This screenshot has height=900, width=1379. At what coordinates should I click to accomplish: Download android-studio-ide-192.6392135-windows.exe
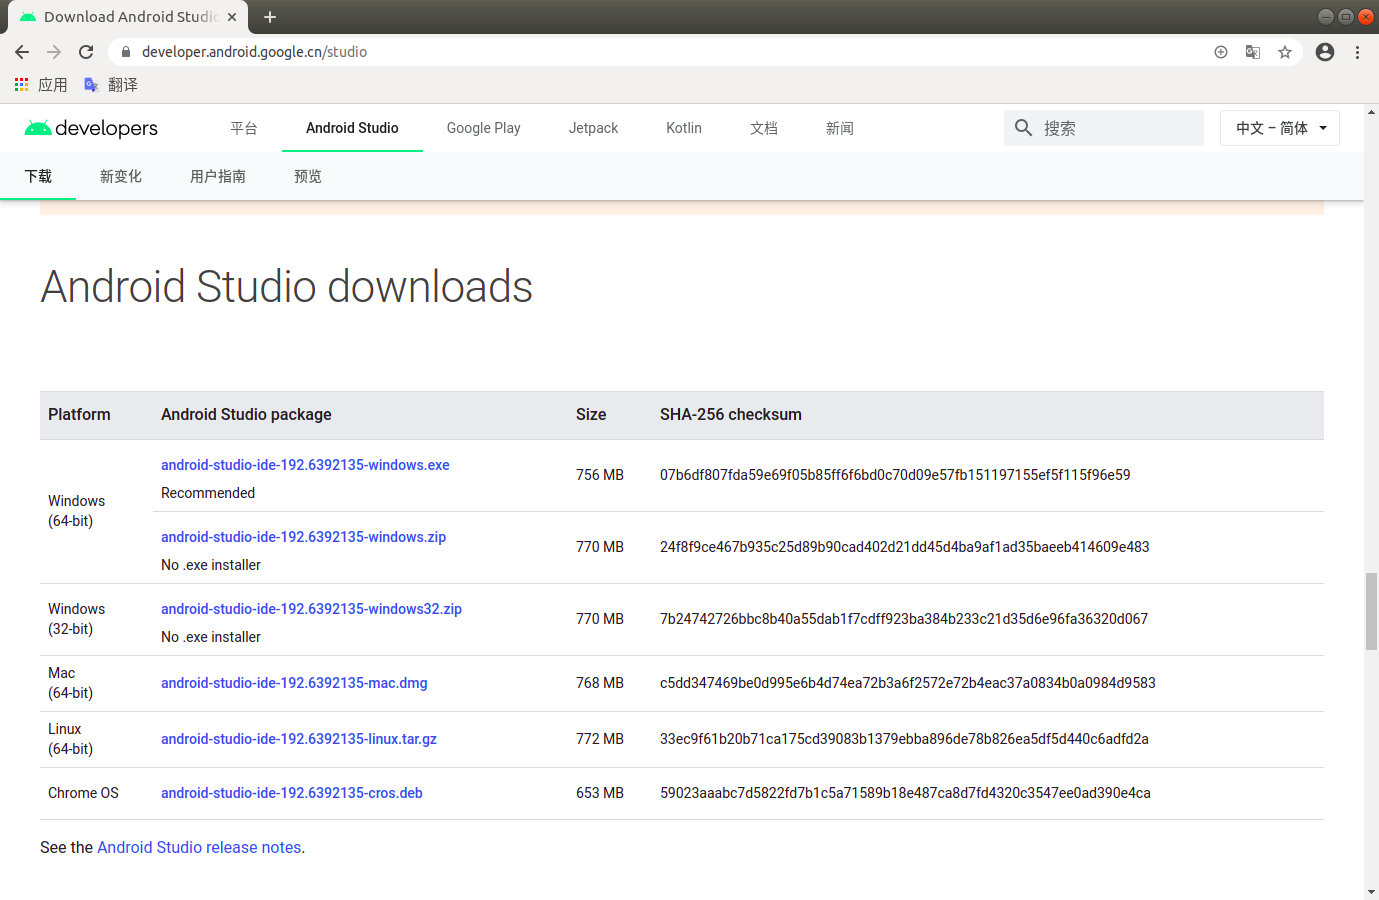click(x=305, y=465)
